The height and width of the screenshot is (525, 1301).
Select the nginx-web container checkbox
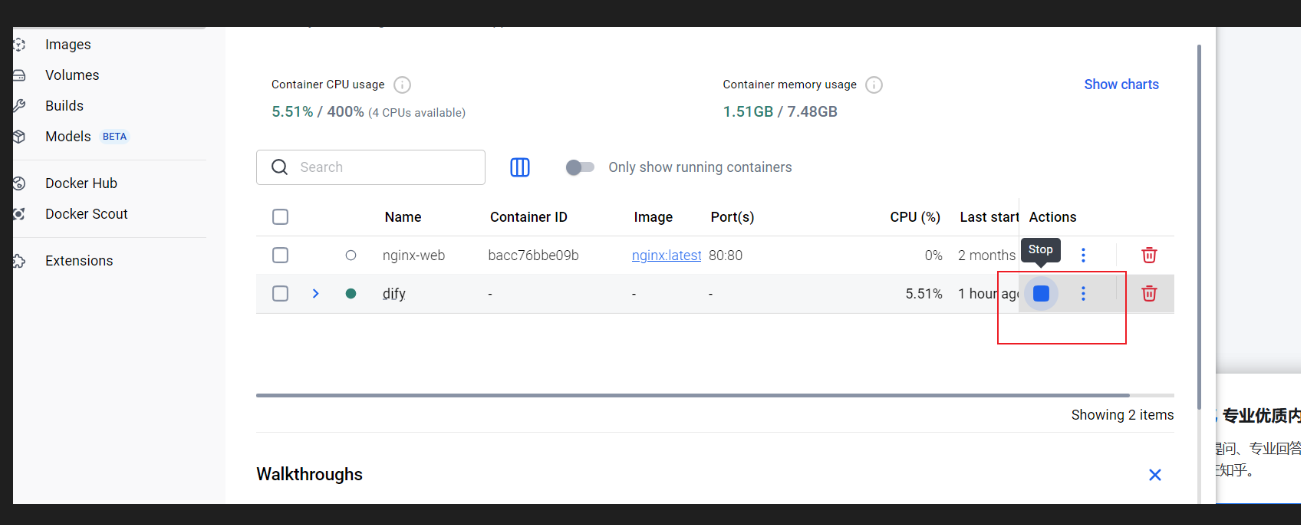pyautogui.click(x=280, y=255)
